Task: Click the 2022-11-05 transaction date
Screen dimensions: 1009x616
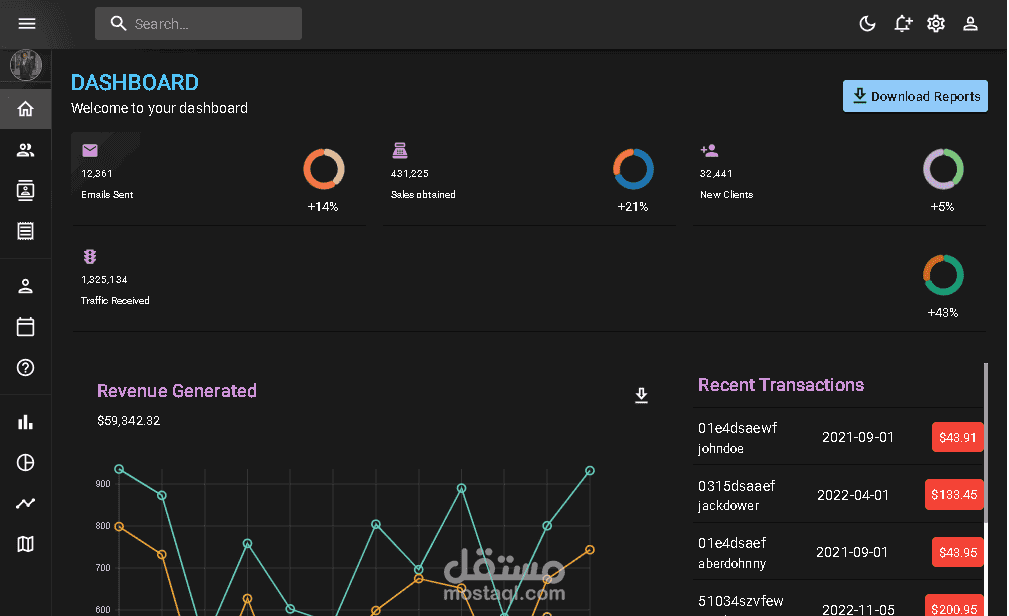Action: (858, 609)
